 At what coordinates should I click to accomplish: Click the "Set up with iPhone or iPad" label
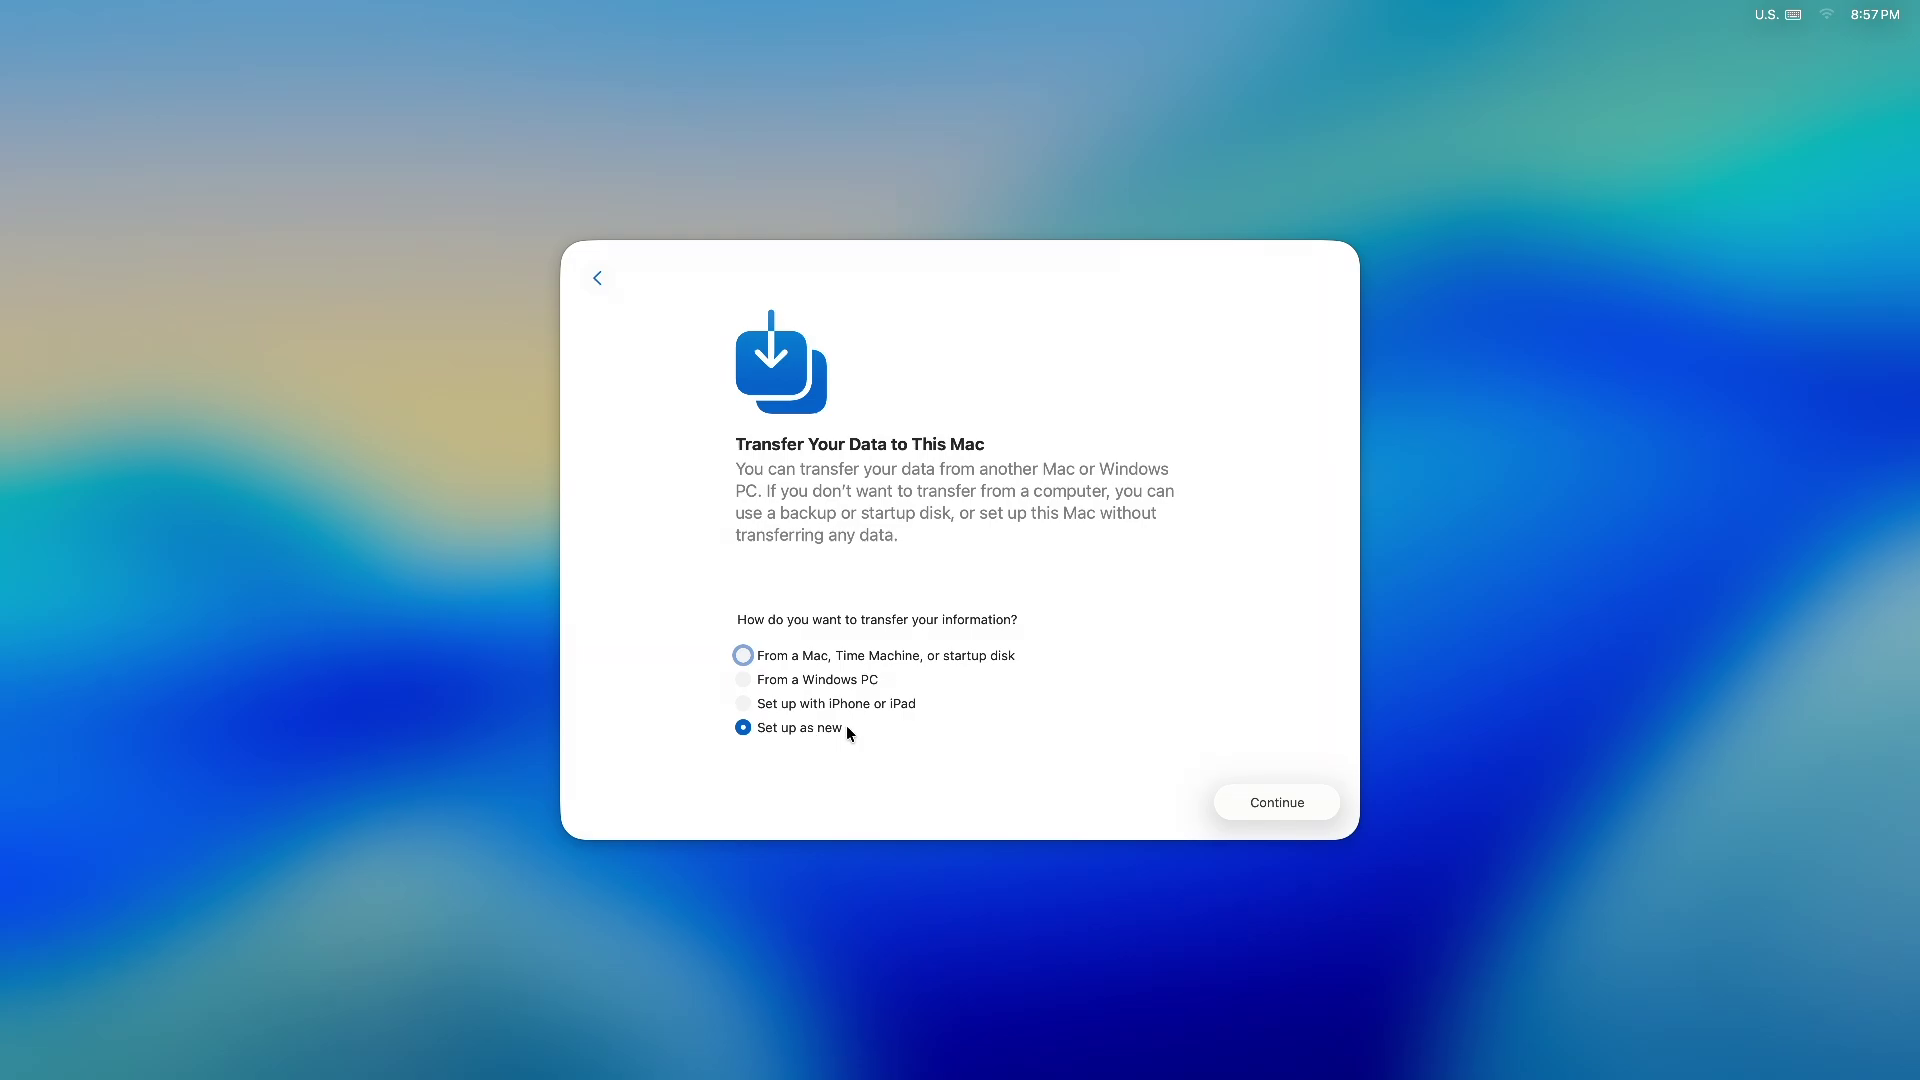[x=836, y=703]
